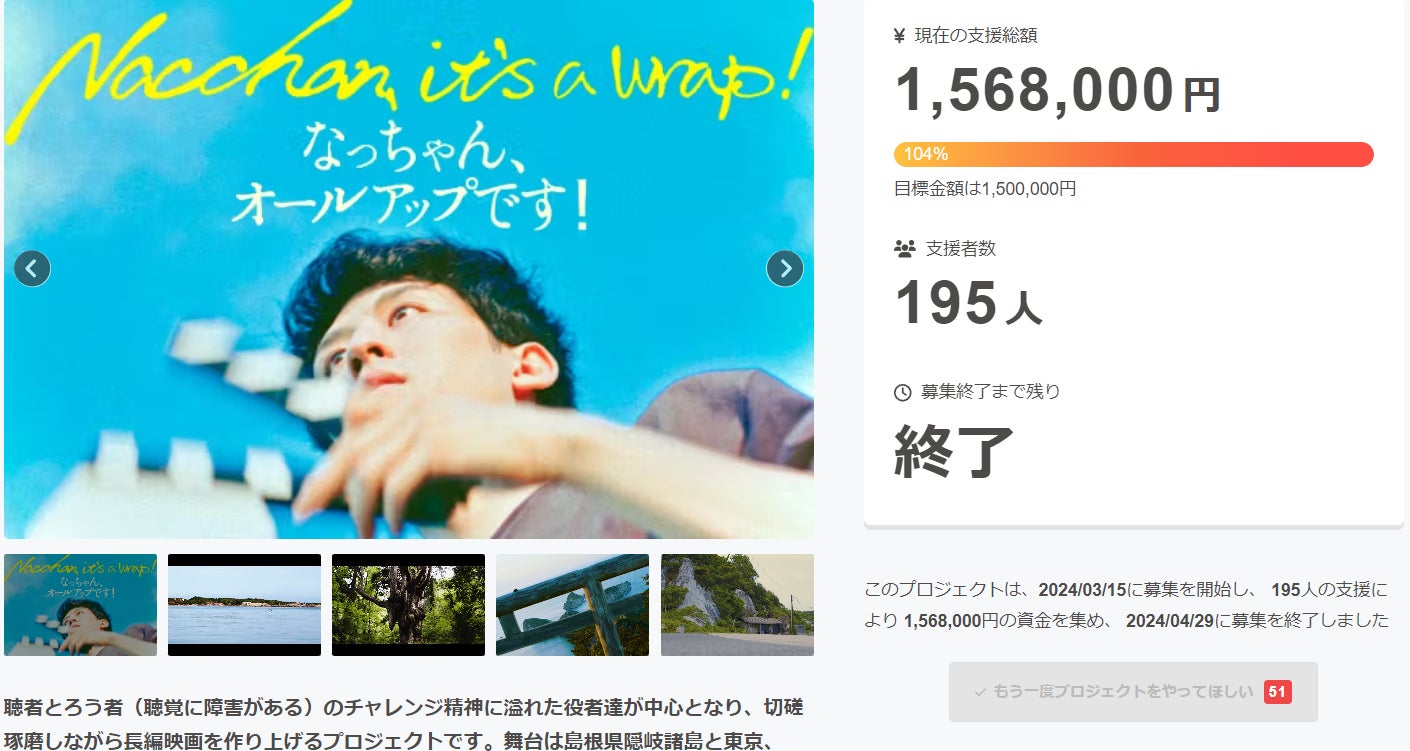Click the 終了 status text
Viewport: 1410px width, 751px height.
(954, 451)
